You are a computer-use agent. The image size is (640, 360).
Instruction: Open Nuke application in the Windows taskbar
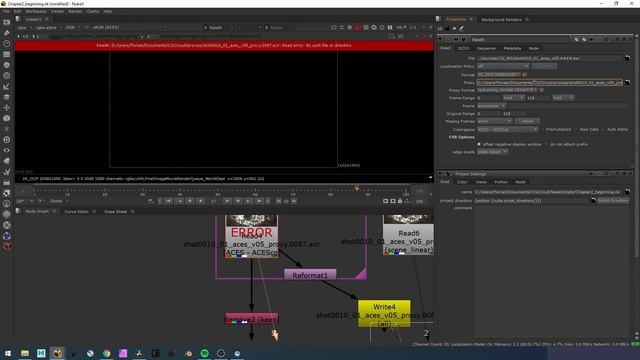(58, 353)
